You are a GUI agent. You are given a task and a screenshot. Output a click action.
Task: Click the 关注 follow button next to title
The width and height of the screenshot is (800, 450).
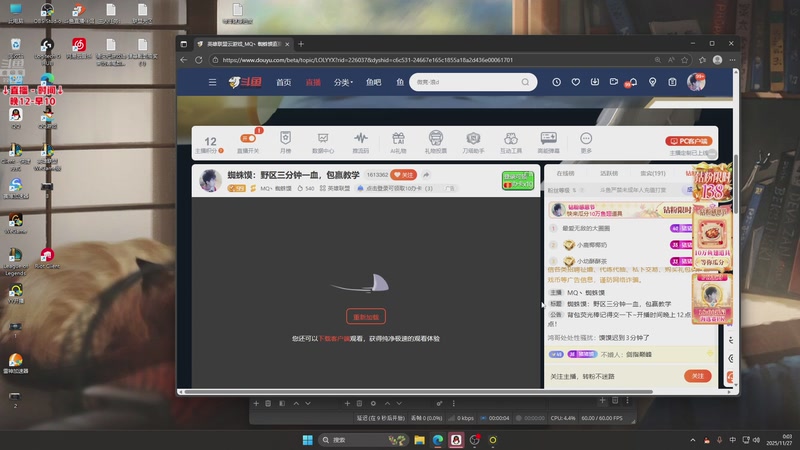pos(404,174)
